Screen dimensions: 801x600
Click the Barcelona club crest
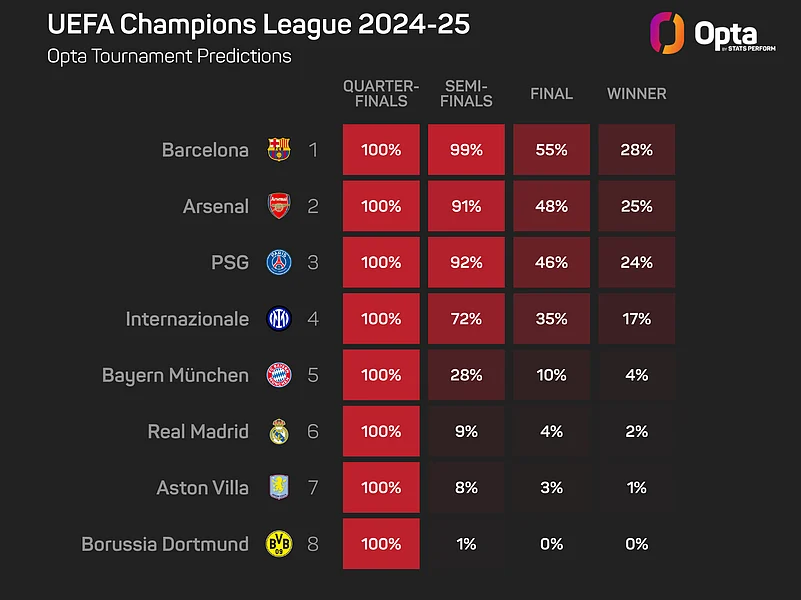coord(279,150)
